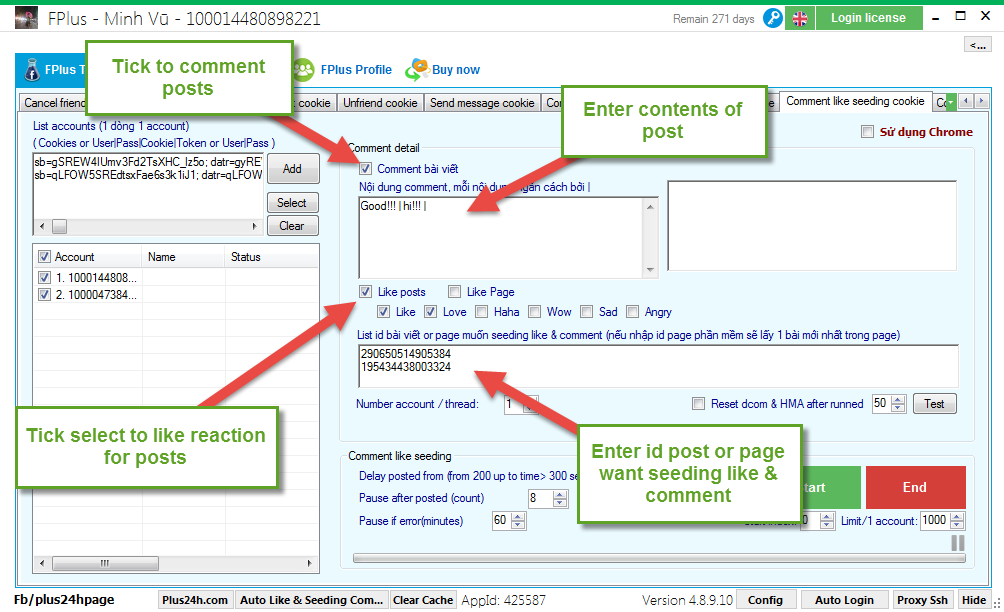Click the Test button
This screenshot has width=1004, height=612.
coord(934,404)
